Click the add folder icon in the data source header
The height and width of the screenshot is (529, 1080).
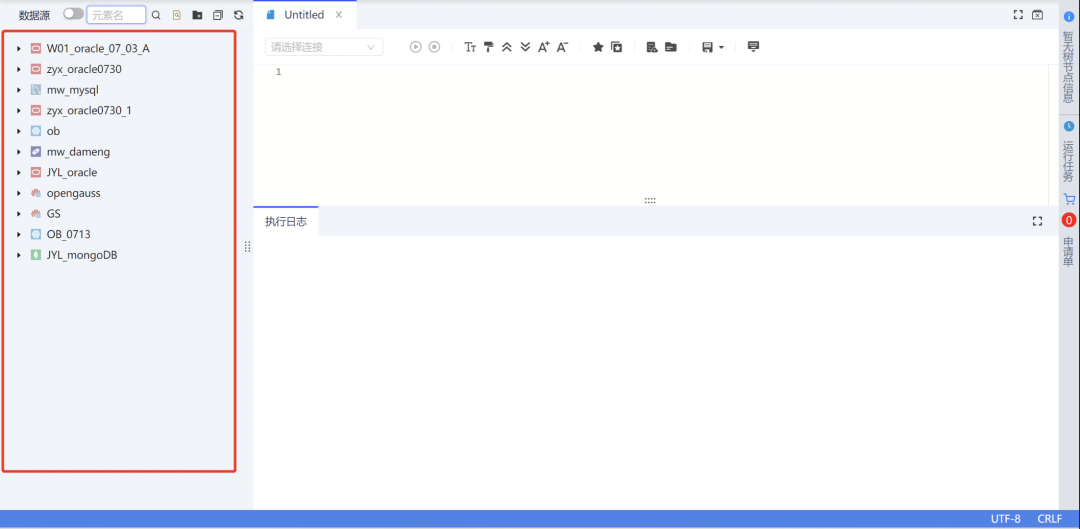197,15
